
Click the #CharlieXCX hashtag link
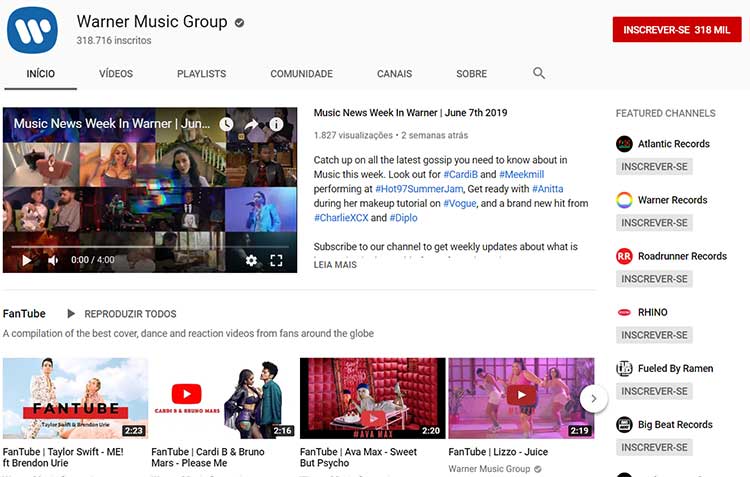pos(341,218)
